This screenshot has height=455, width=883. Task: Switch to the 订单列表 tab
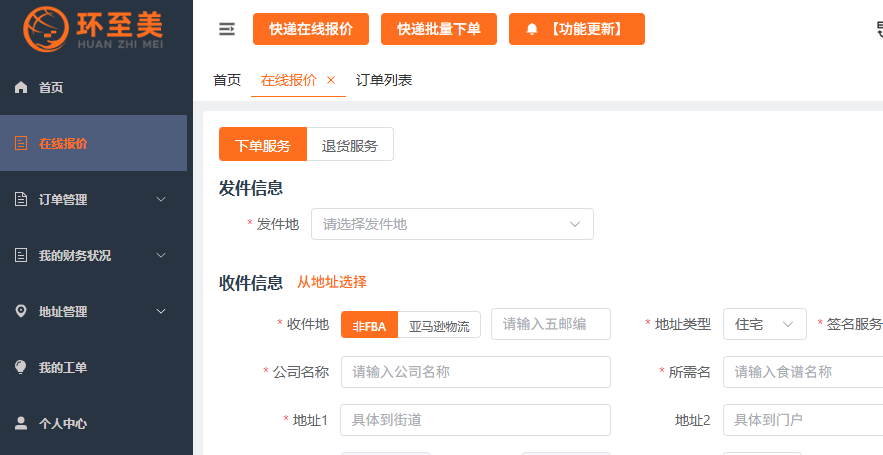click(384, 80)
